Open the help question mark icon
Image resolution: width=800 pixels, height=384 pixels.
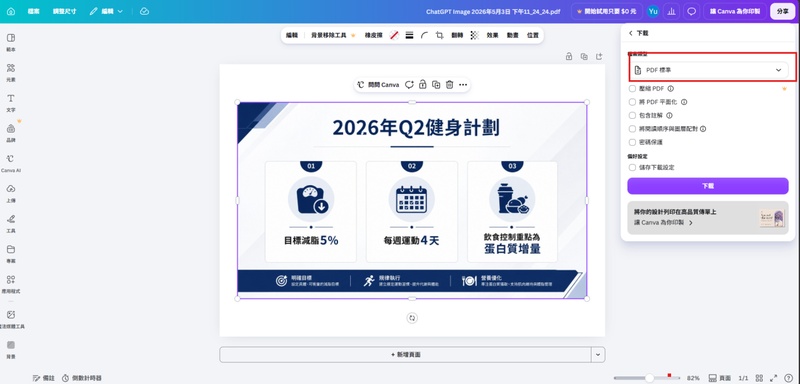(789, 378)
